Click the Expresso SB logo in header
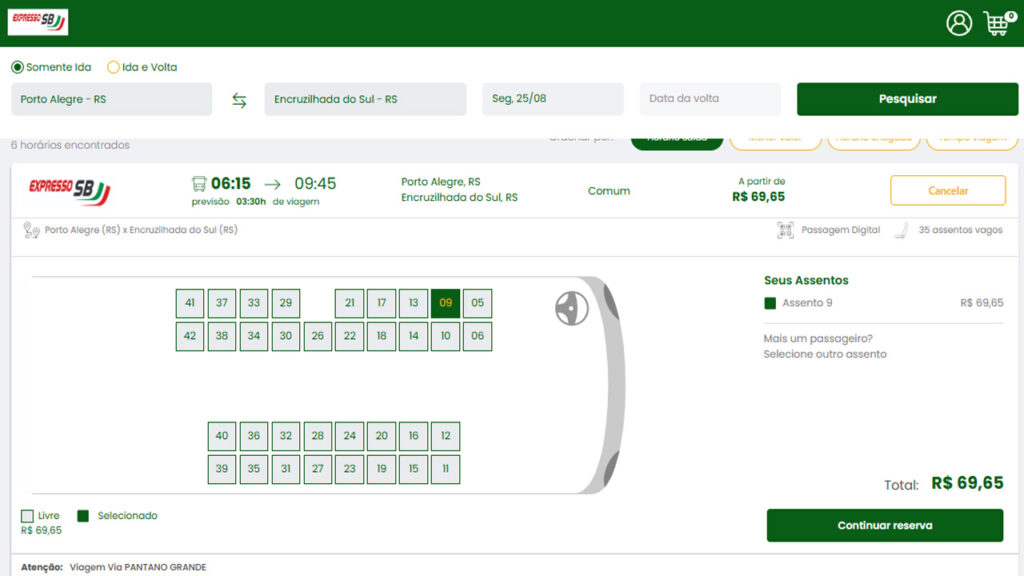The height and width of the screenshot is (576, 1024). [x=38, y=22]
